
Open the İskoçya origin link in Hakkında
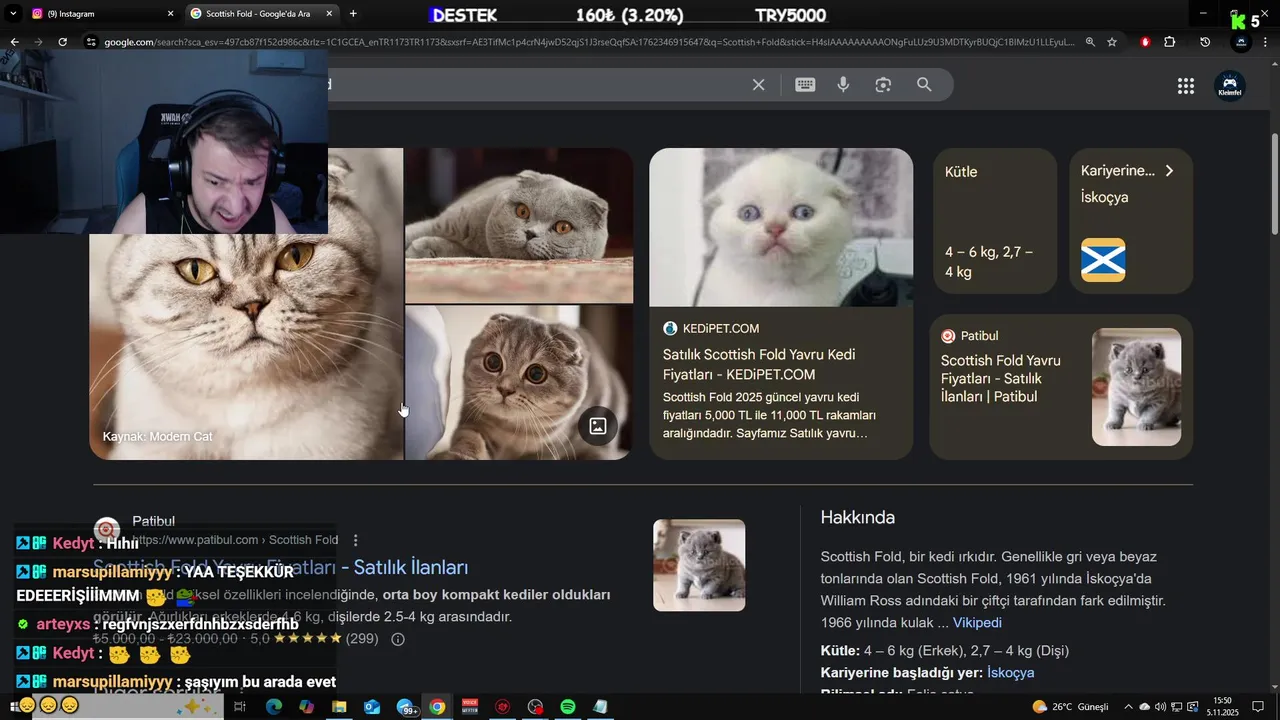tap(1010, 672)
